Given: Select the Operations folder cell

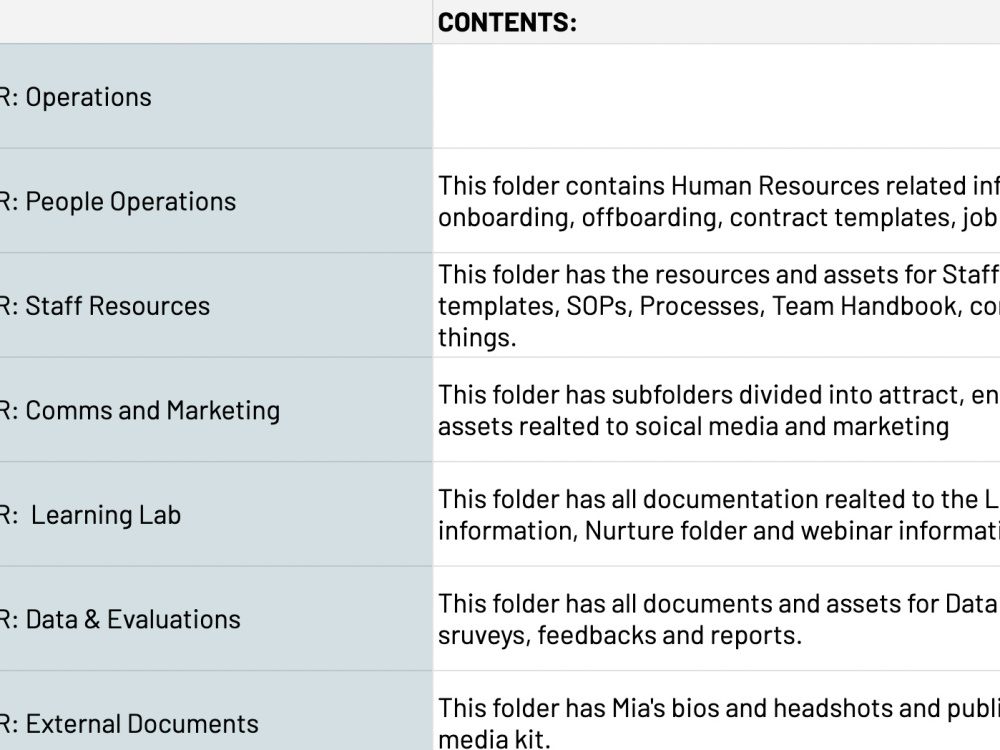Looking at the screenshot, I should coord(216,96).
